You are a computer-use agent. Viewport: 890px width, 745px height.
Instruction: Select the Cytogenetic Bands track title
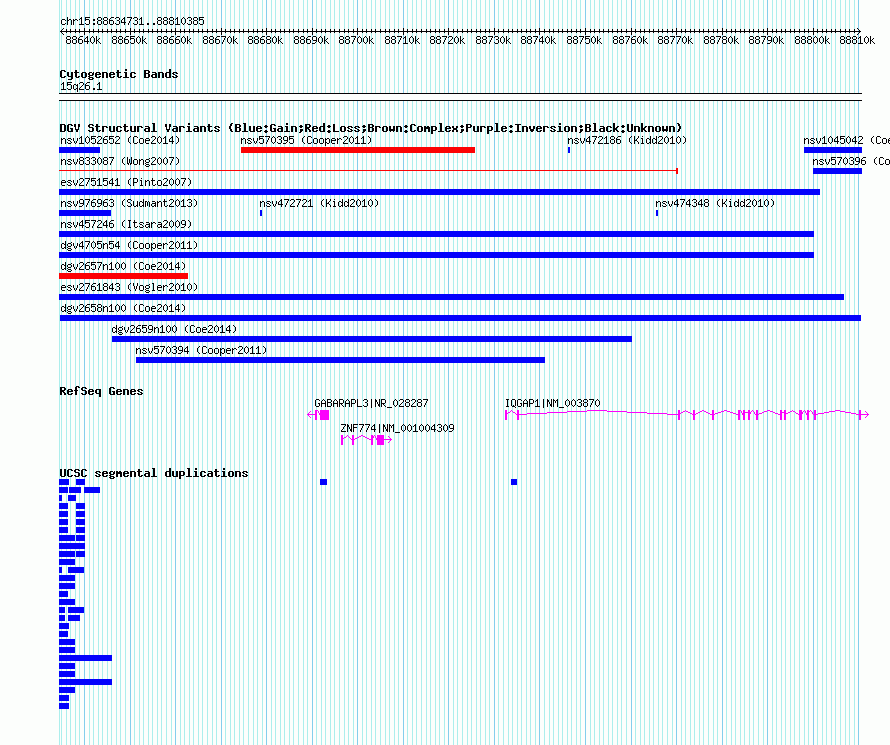119,74
